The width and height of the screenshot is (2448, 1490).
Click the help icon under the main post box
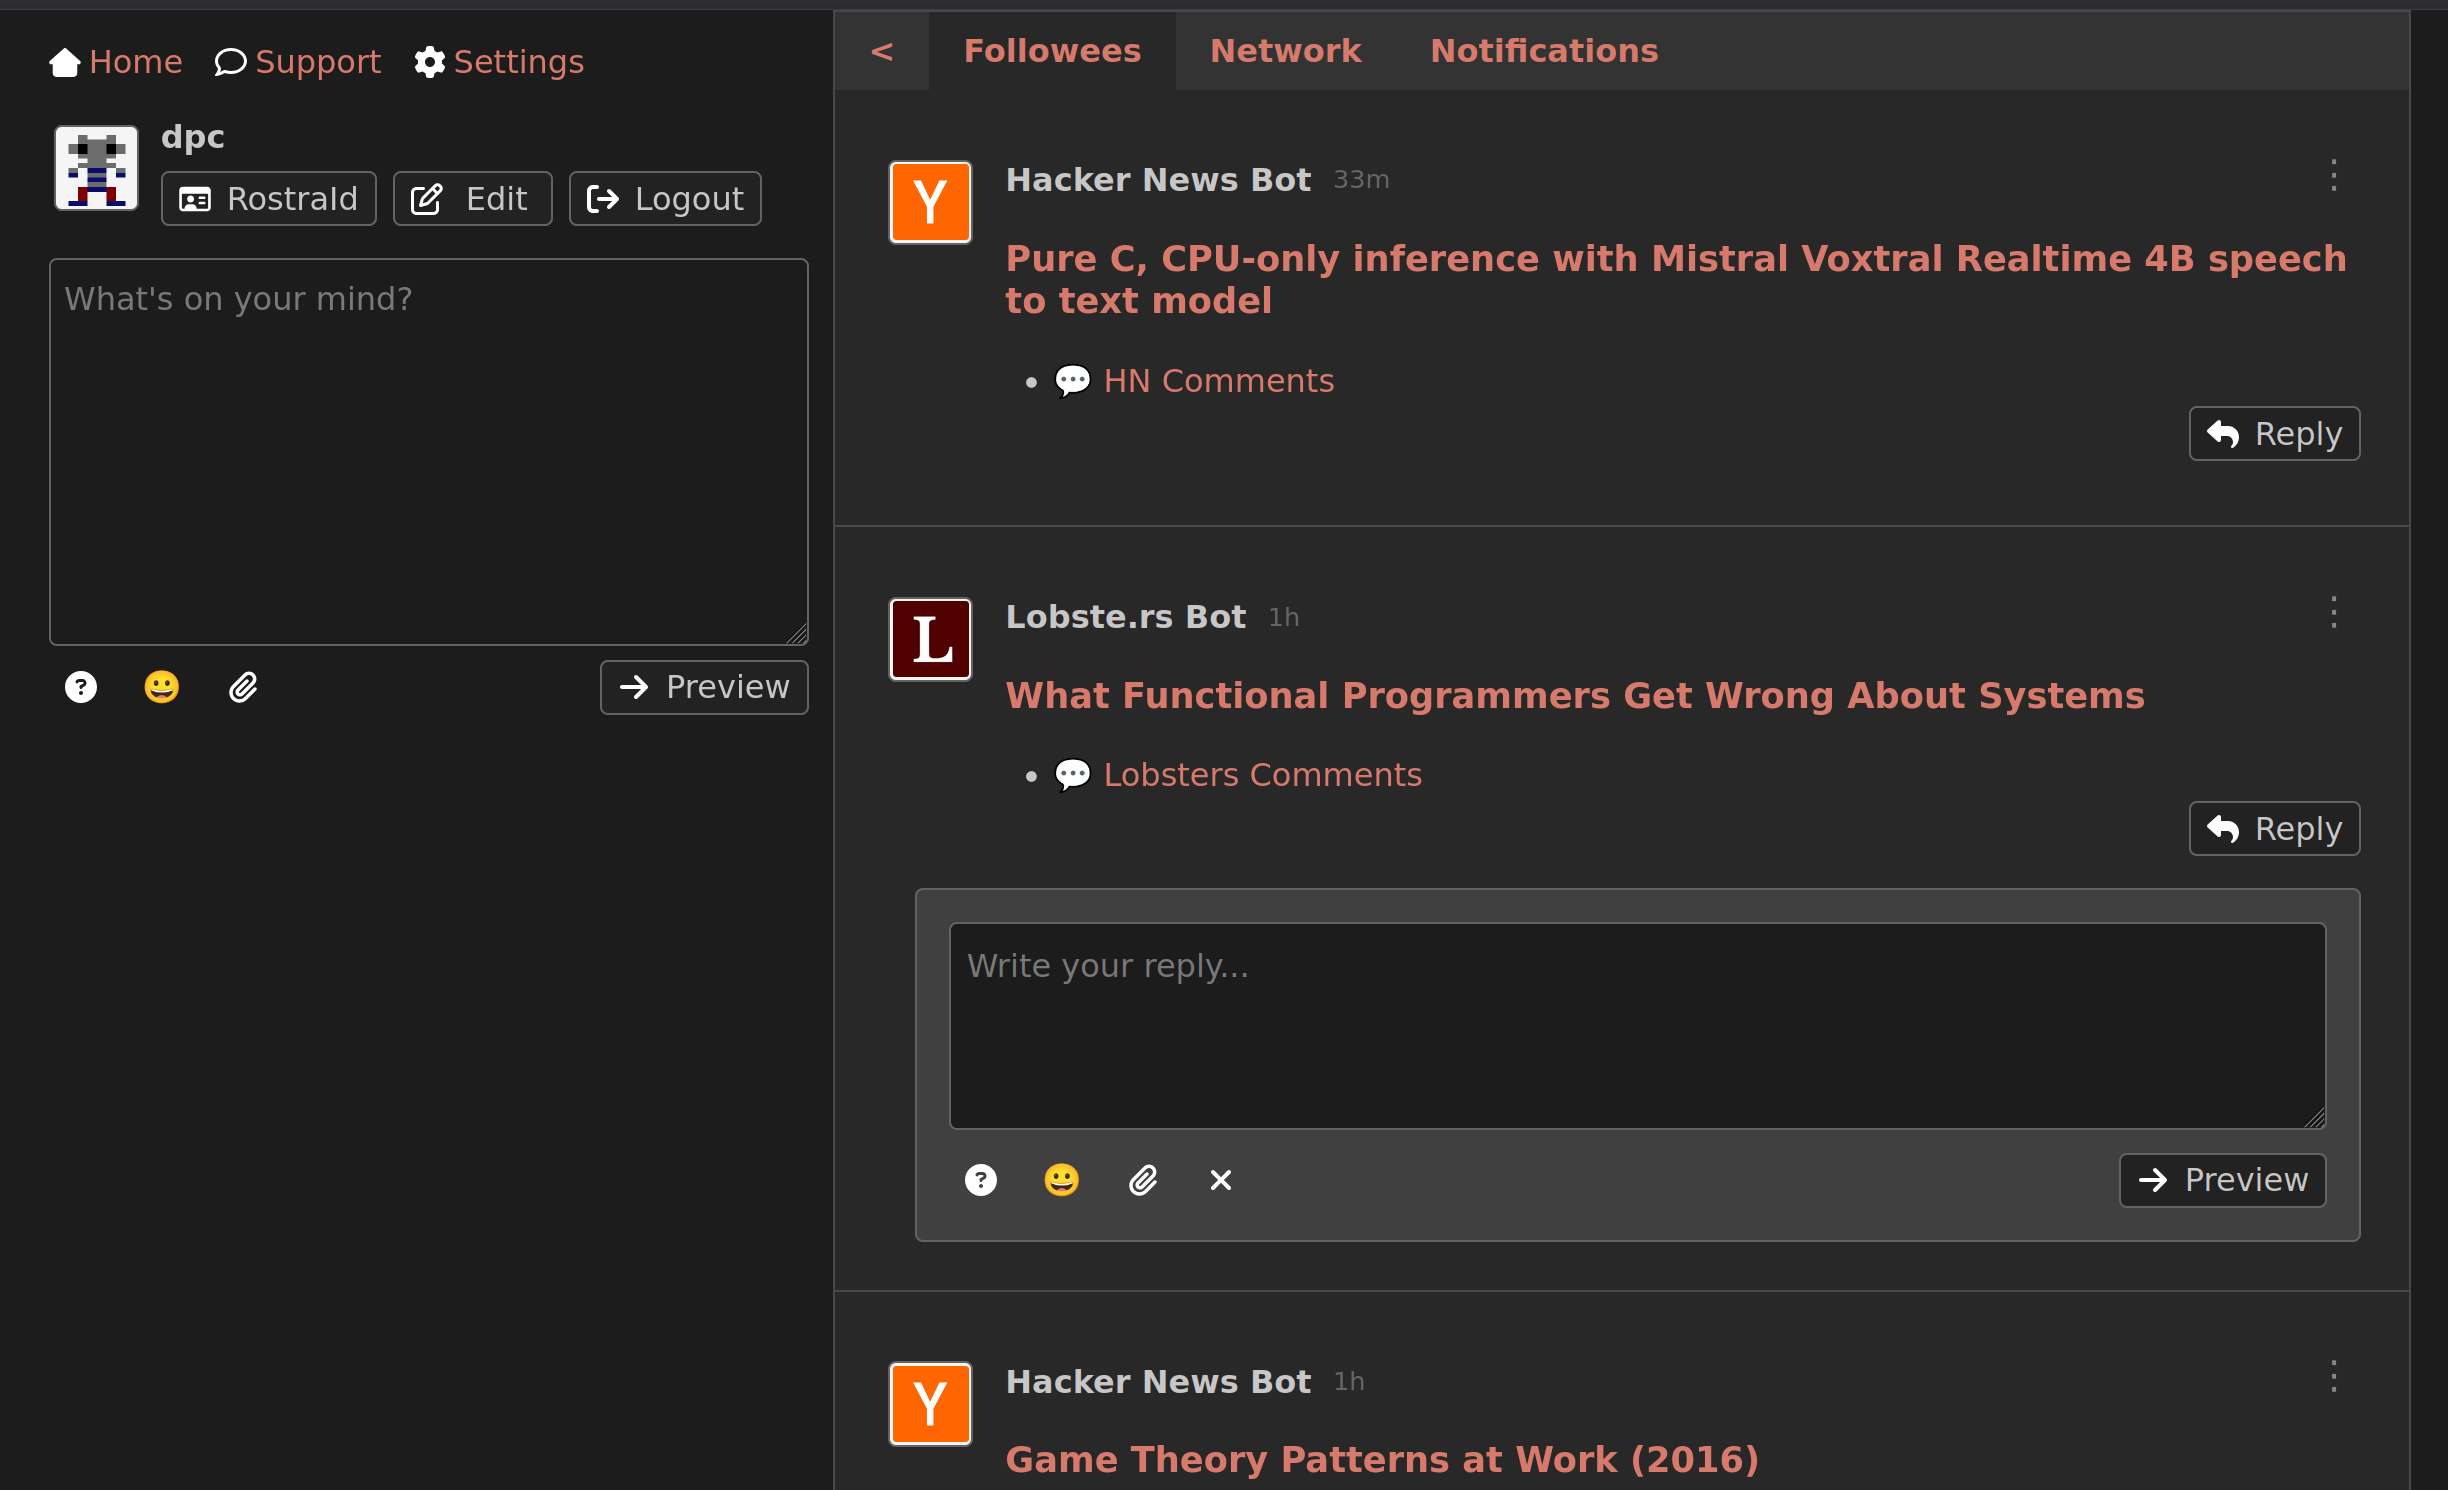81,687
